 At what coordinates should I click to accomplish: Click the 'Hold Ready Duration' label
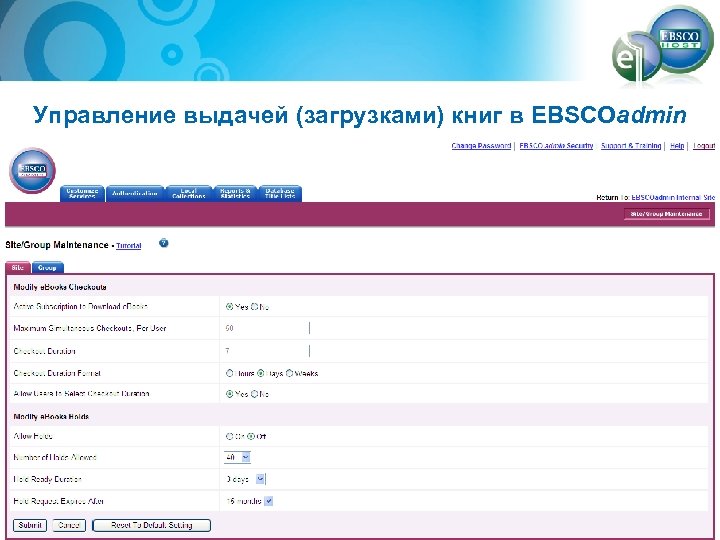pyautogui.click(x=47, y=479)
